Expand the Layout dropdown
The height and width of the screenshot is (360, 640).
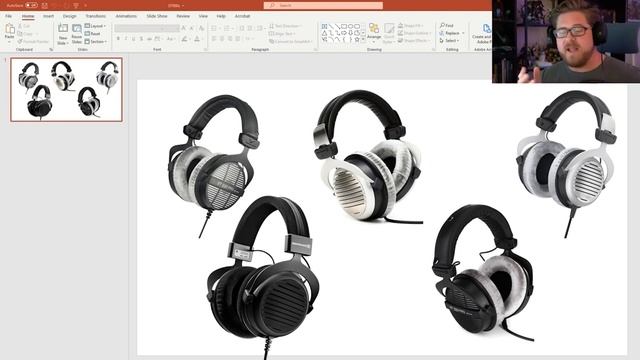point(95,26)
